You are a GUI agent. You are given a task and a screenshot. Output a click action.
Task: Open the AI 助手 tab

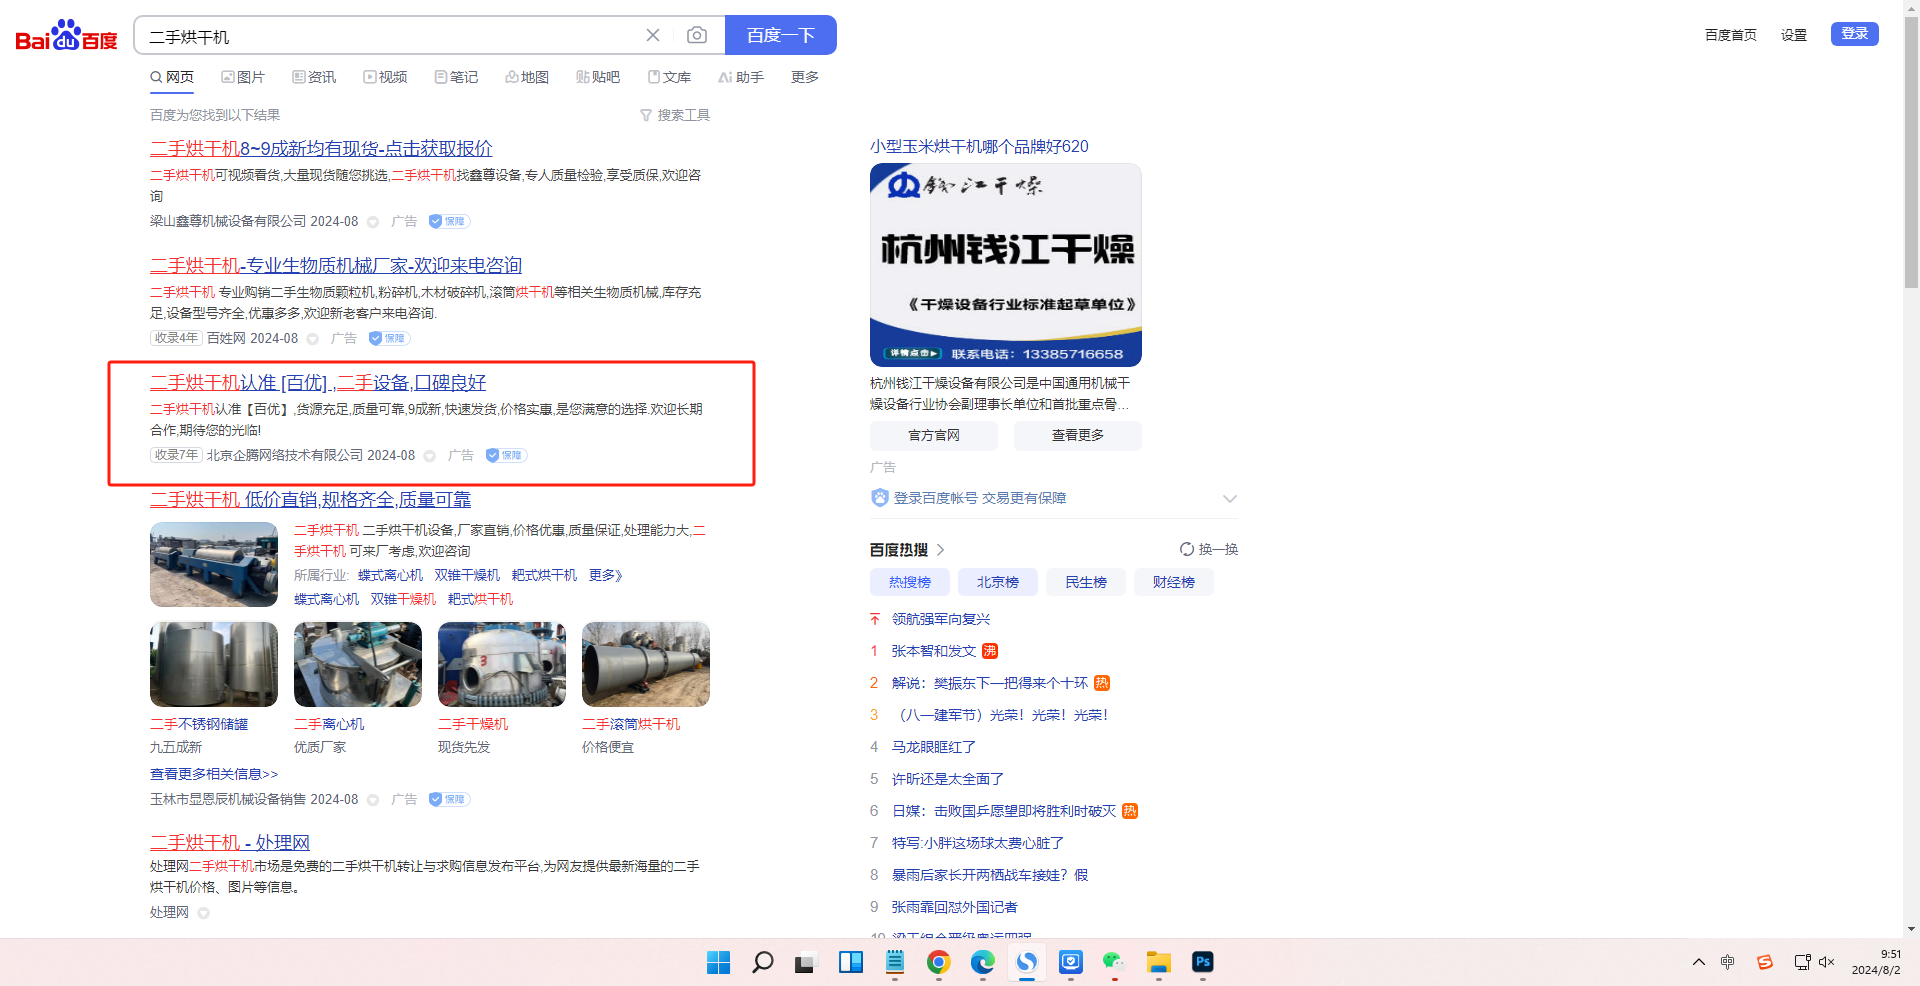point(741,77)
